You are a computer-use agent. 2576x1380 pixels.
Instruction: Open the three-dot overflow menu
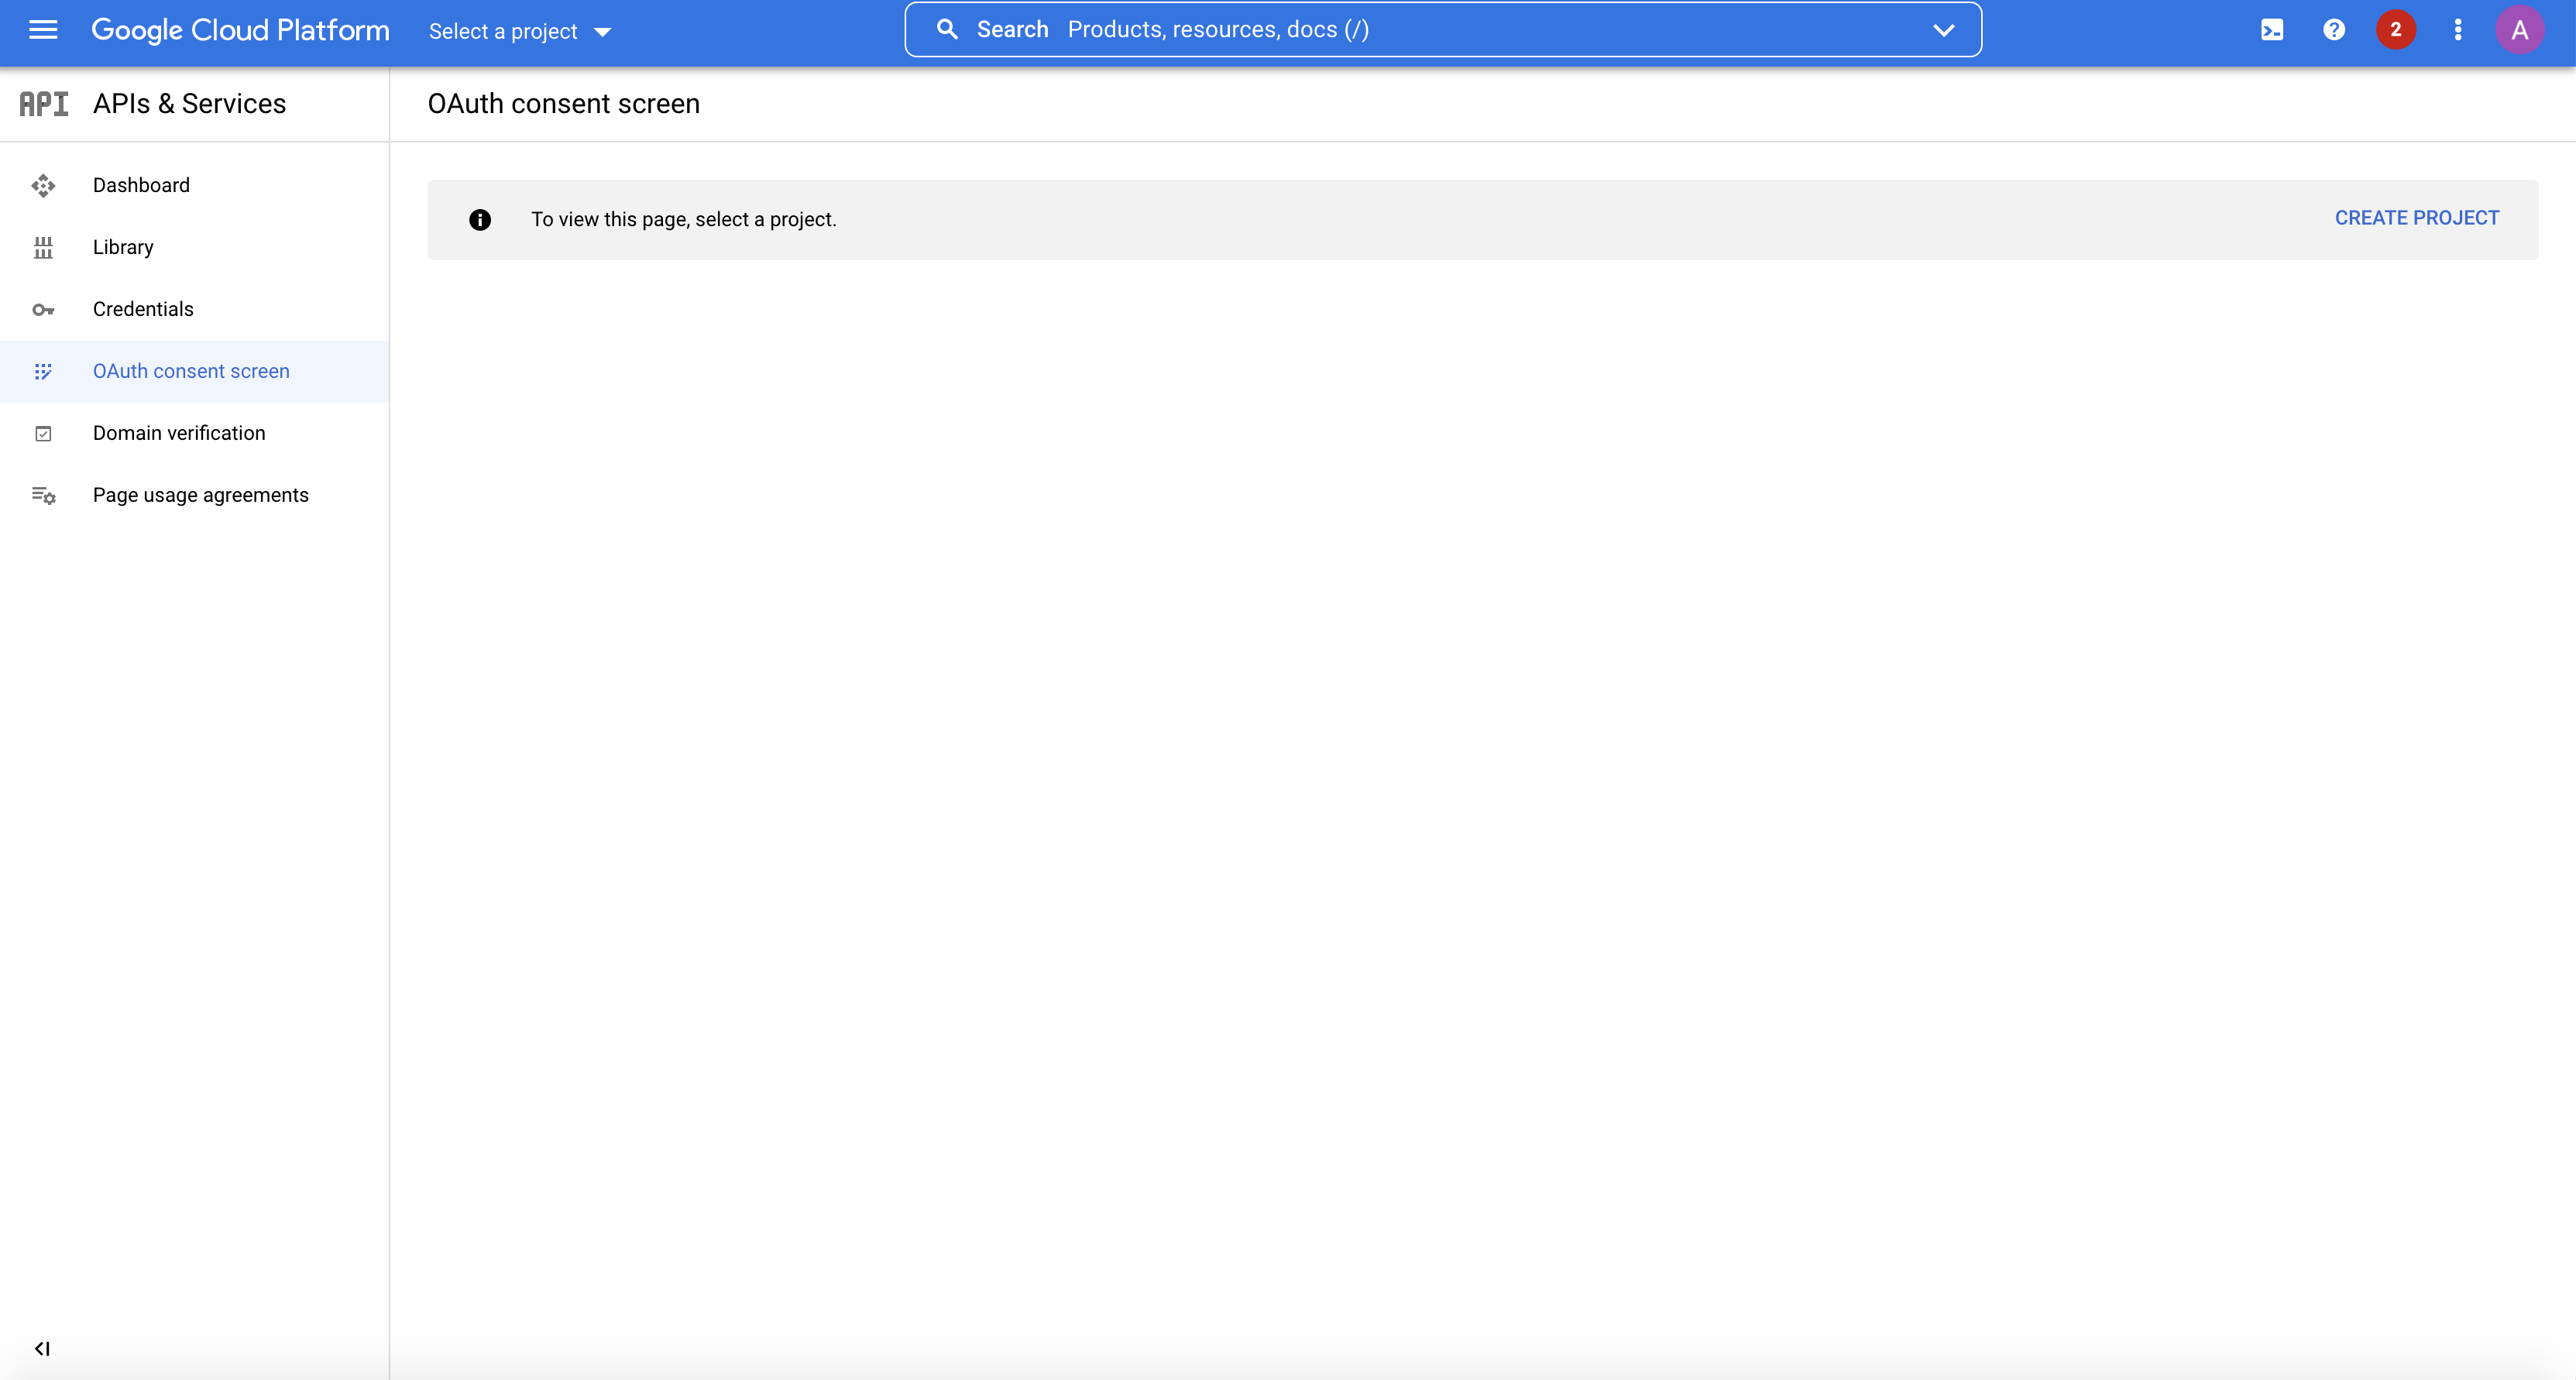point(2458,29)
